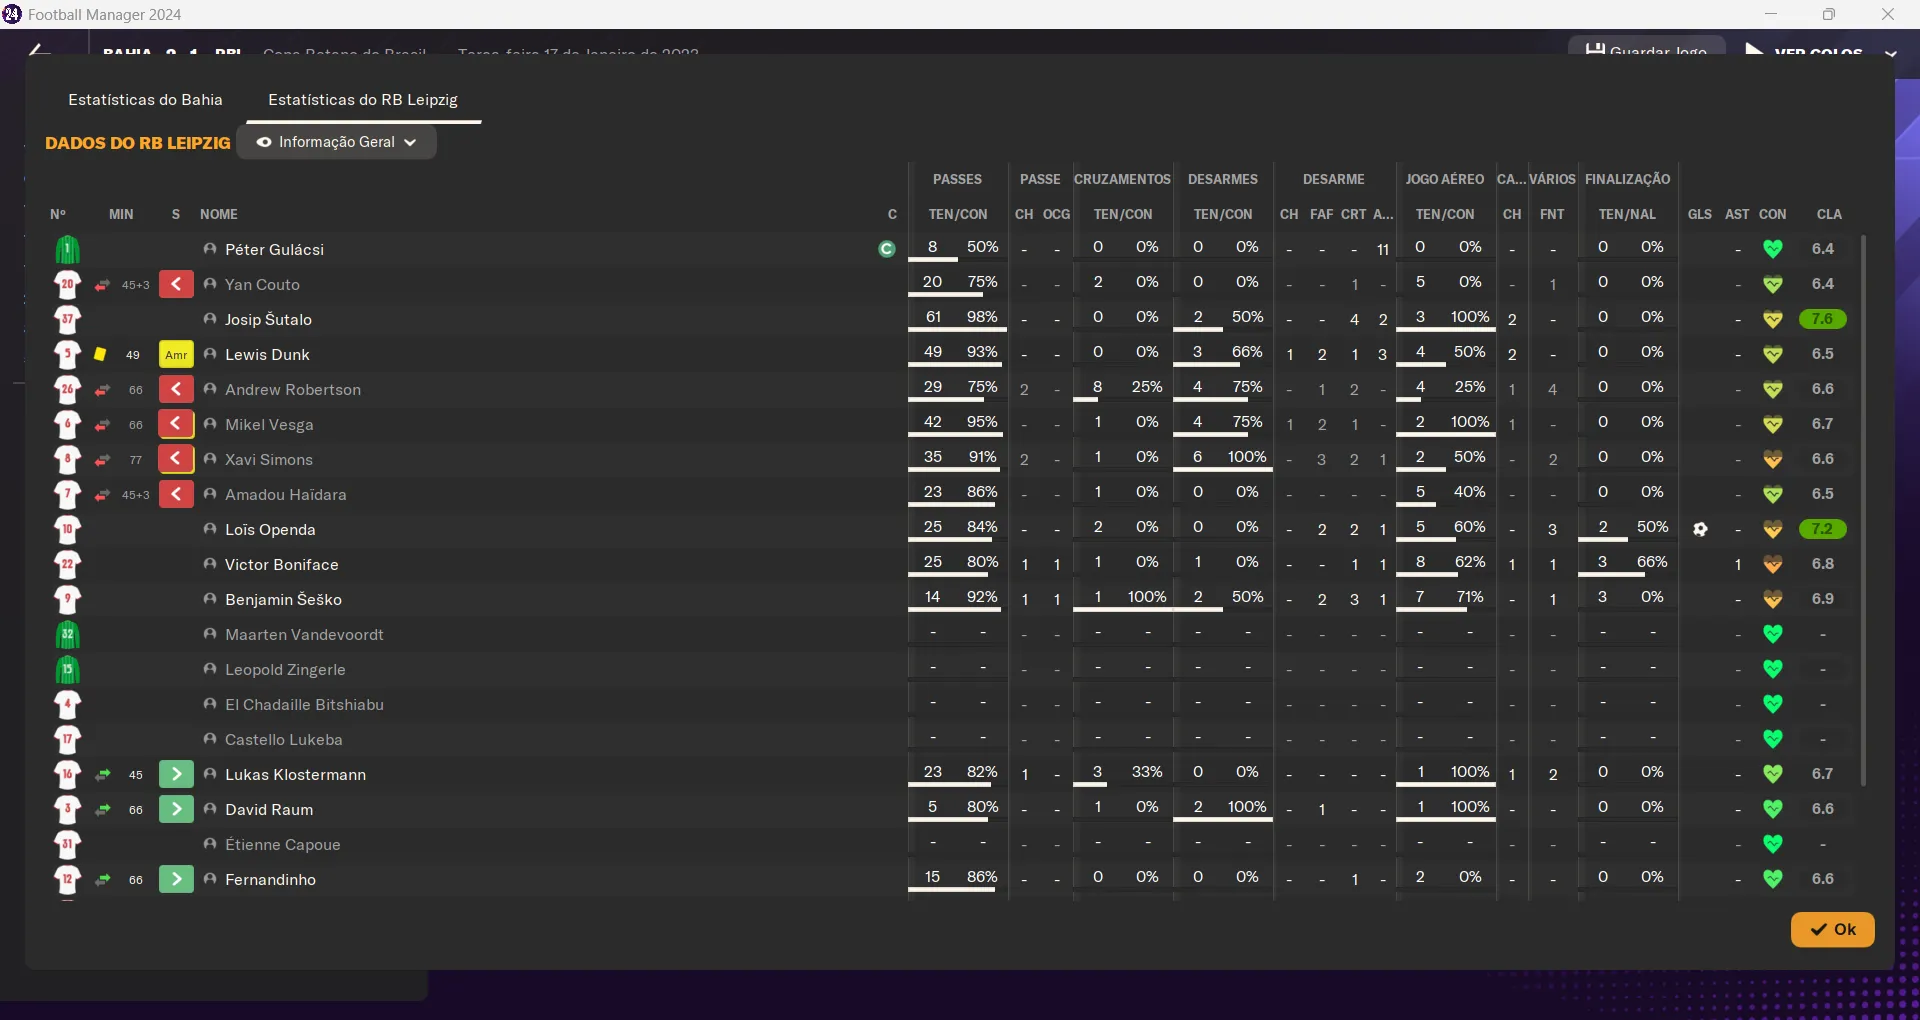
Task: Click Yan Couto's substituted-off red arrow
Action: pos(176,284)
